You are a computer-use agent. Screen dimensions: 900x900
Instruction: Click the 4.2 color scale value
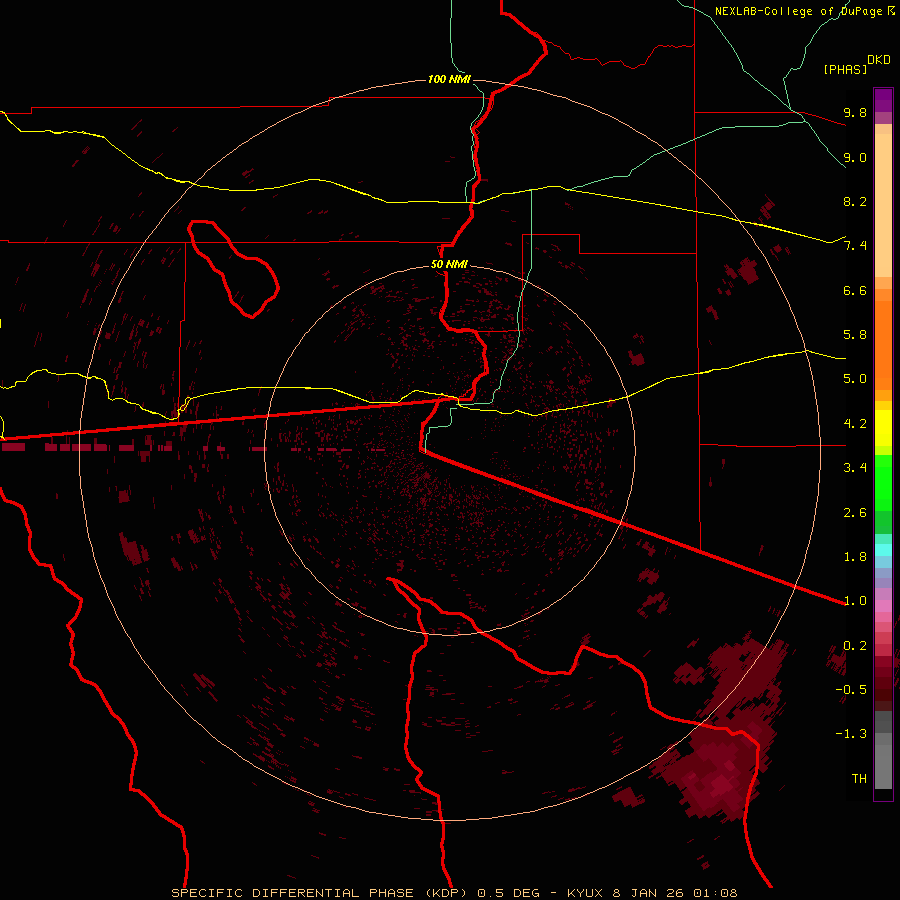tap(855, 424)
